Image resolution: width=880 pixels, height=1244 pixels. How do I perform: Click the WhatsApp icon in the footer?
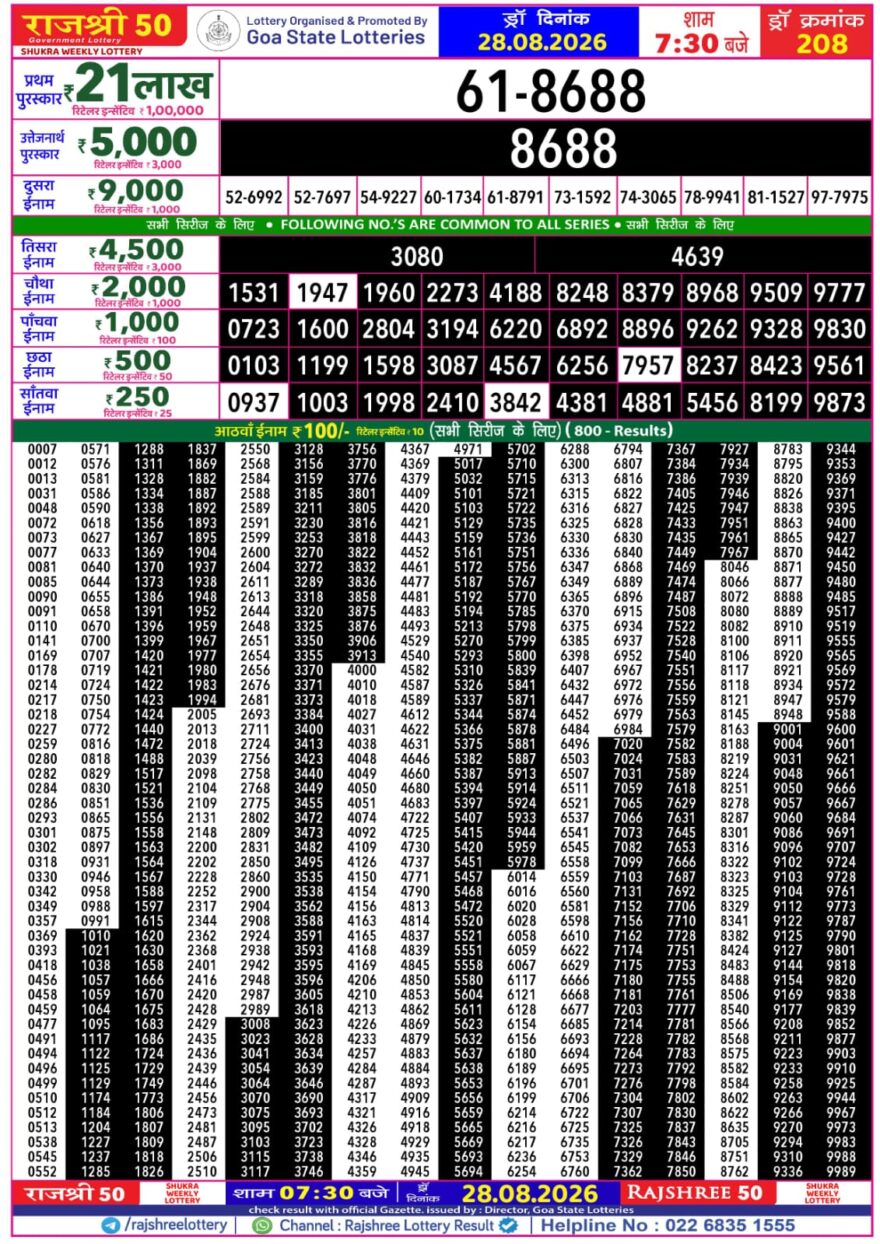262,1225
